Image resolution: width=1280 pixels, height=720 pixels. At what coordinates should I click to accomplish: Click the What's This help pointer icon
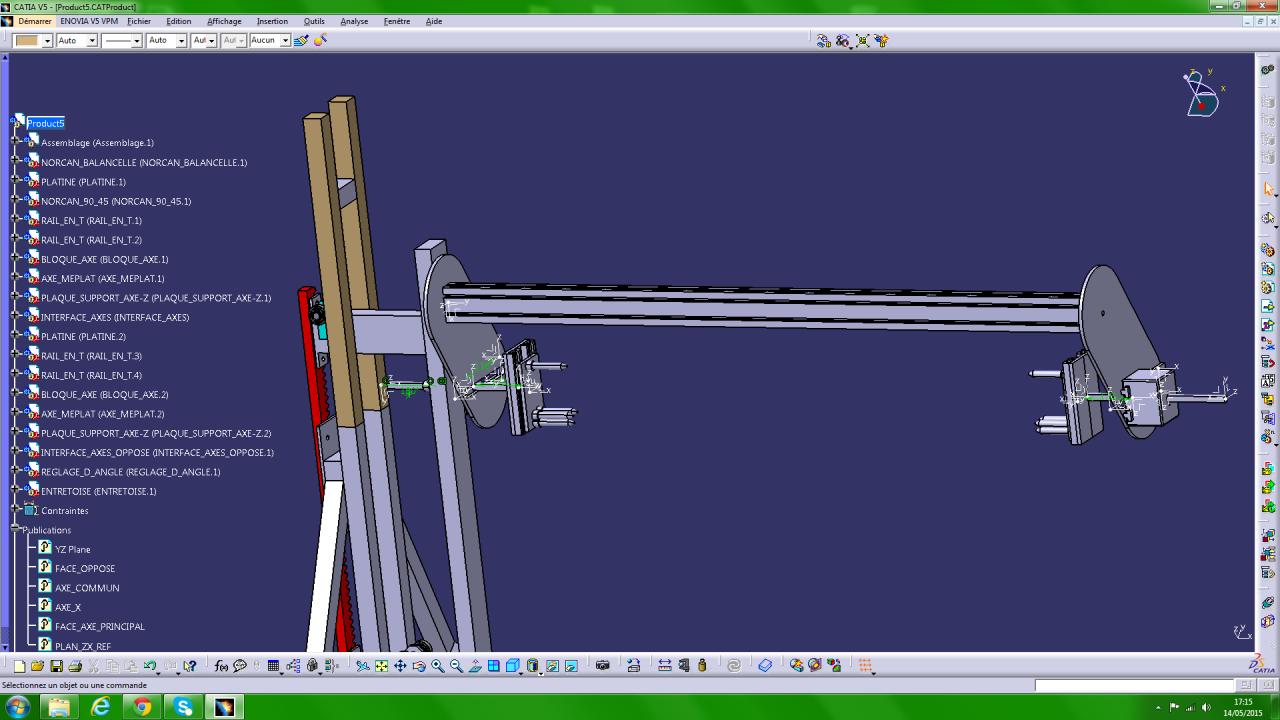(x=190, y=666)
